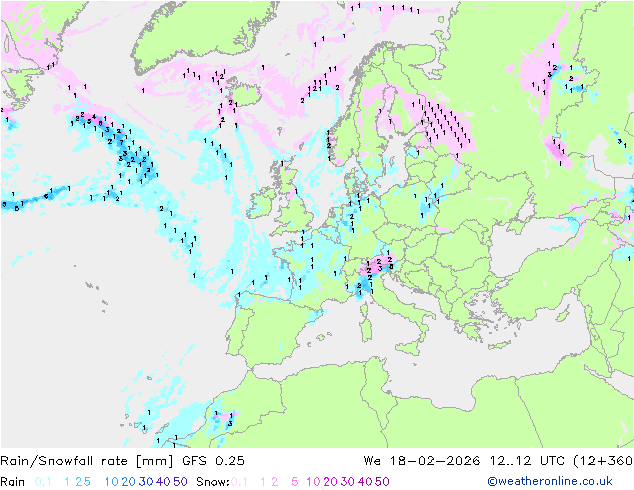Select the Snow 30 legend value
The image size is (634, 490).
[348, 482]
